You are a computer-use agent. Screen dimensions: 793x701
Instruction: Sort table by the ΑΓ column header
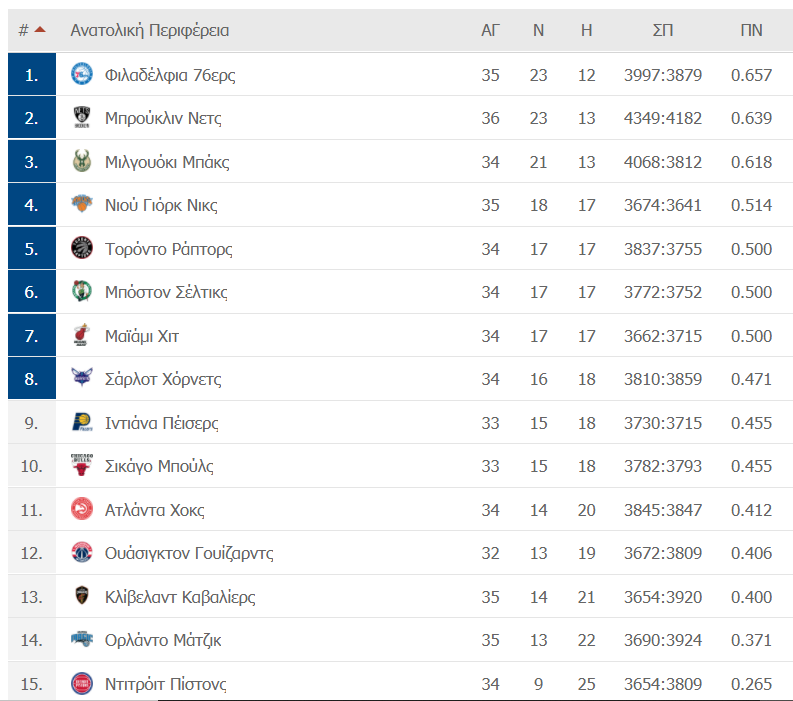tap(490, 30)
